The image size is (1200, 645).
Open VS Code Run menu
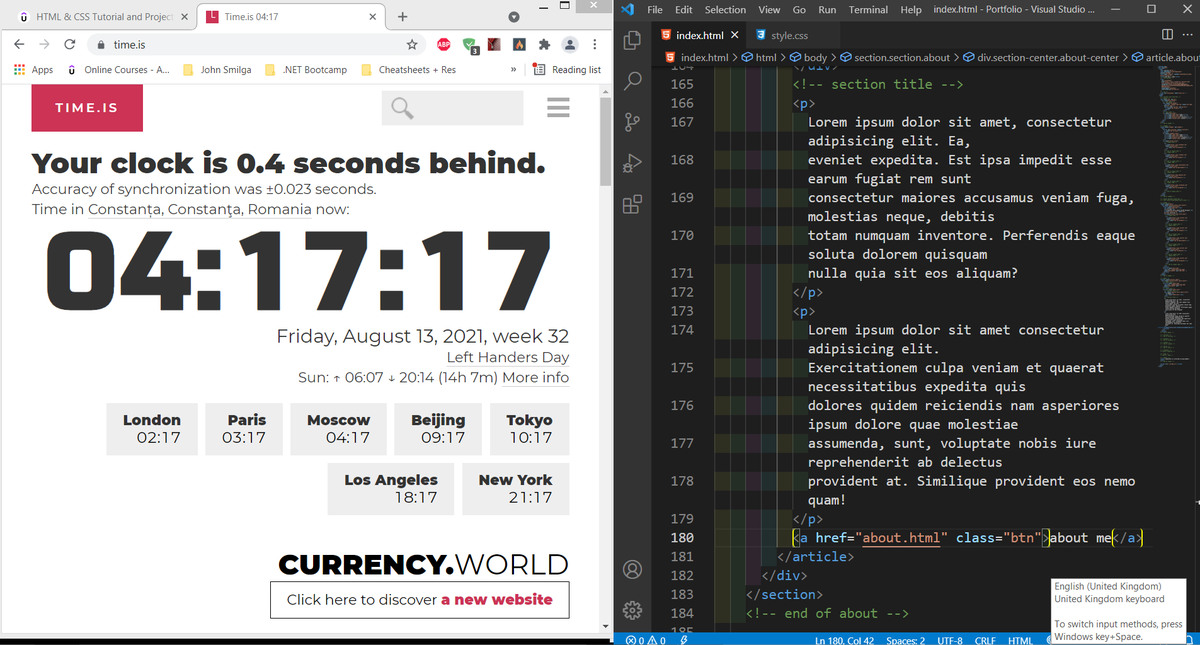pos(827,10)
